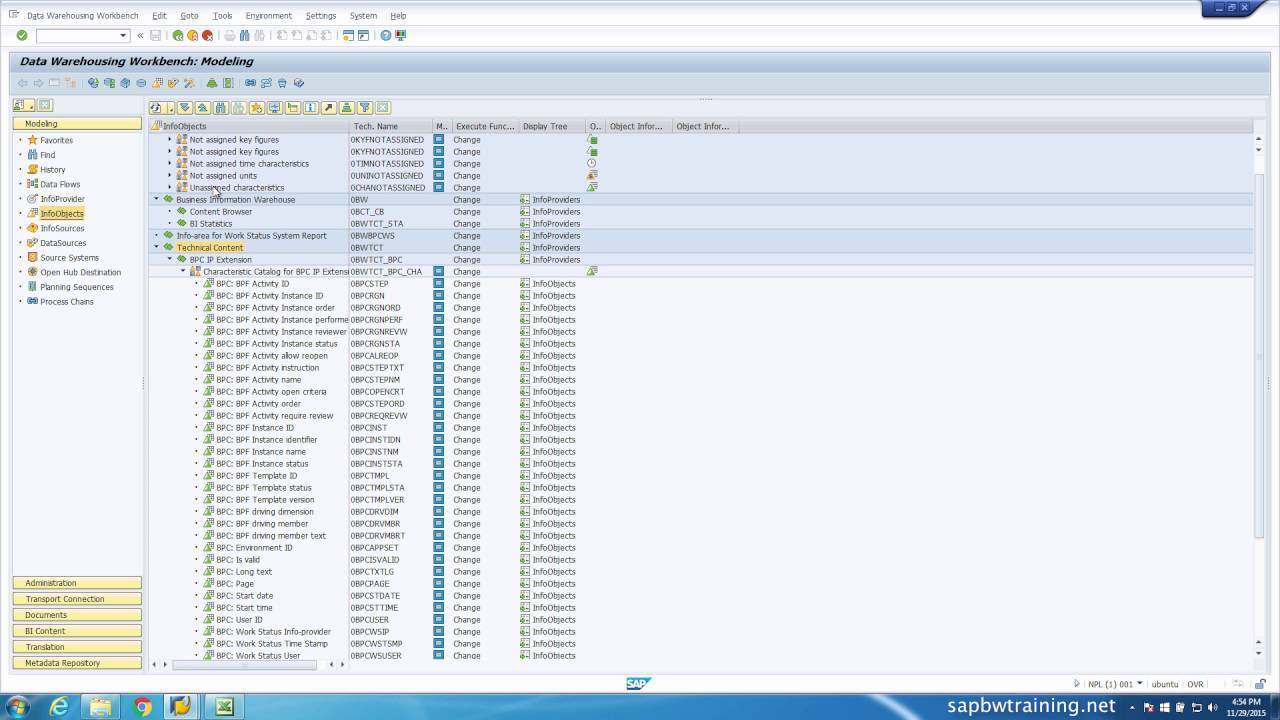Select Favorites in Modeling navigation

(56, 140)
